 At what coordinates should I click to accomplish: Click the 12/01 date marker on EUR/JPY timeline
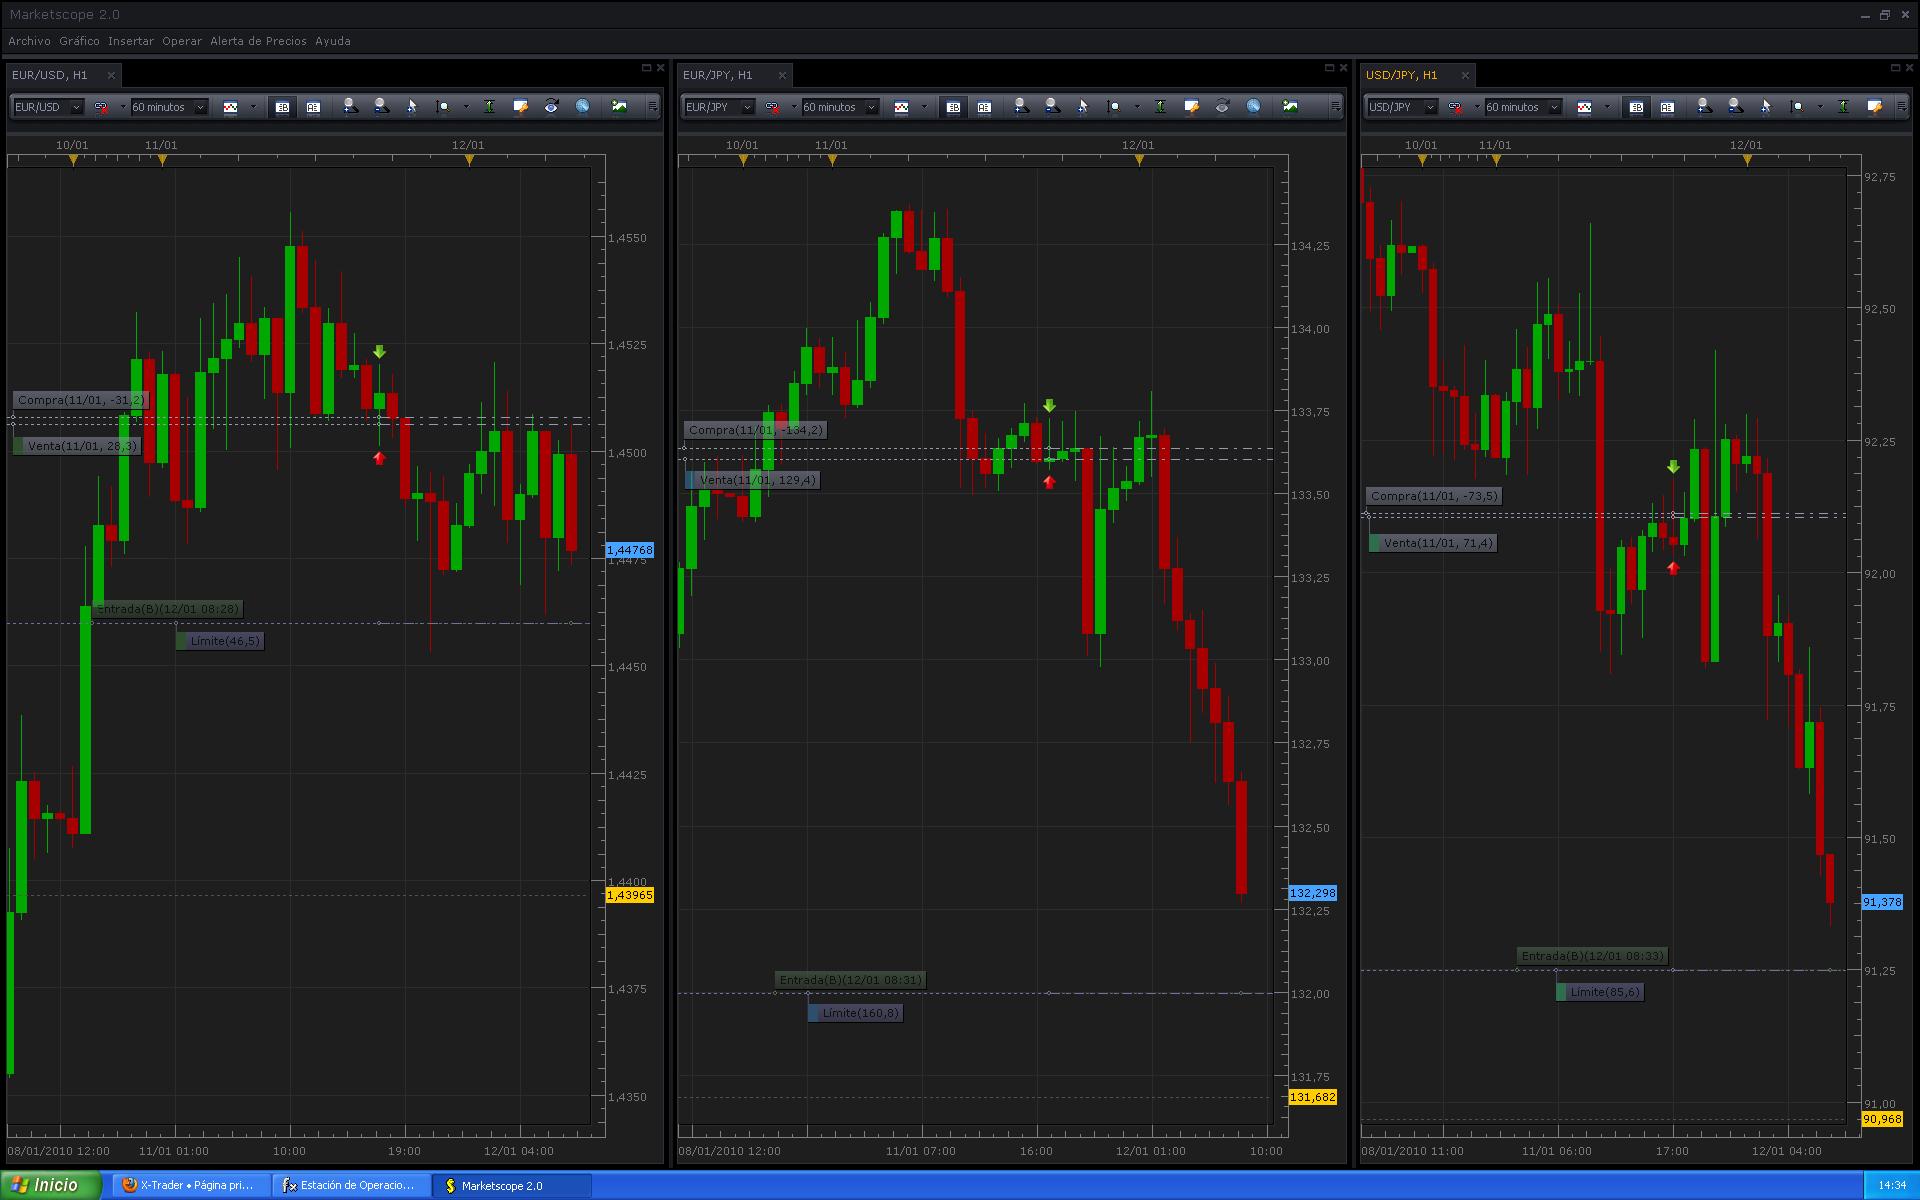pyautogui.click(x=1139, y=158)
